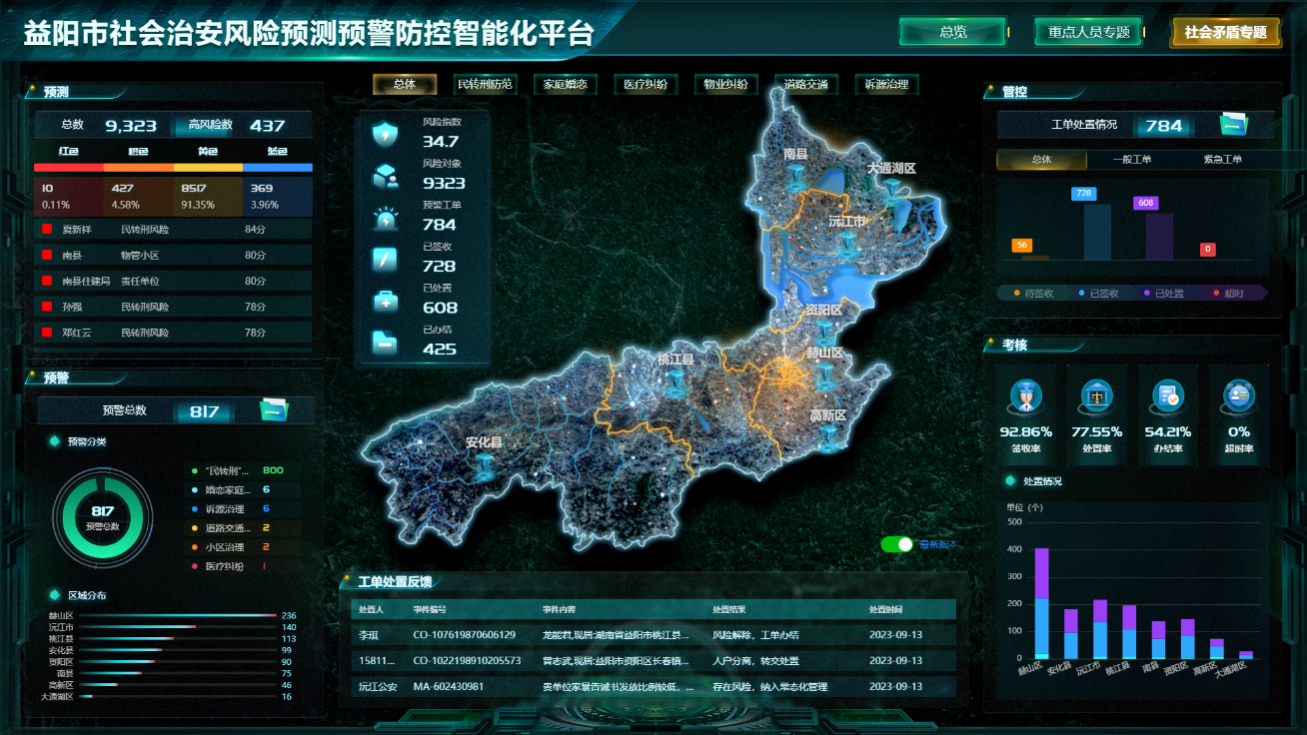The image size is (1307, 735).
Task: Click the 签收率 officer icon
Action: tap(1025, 397)
